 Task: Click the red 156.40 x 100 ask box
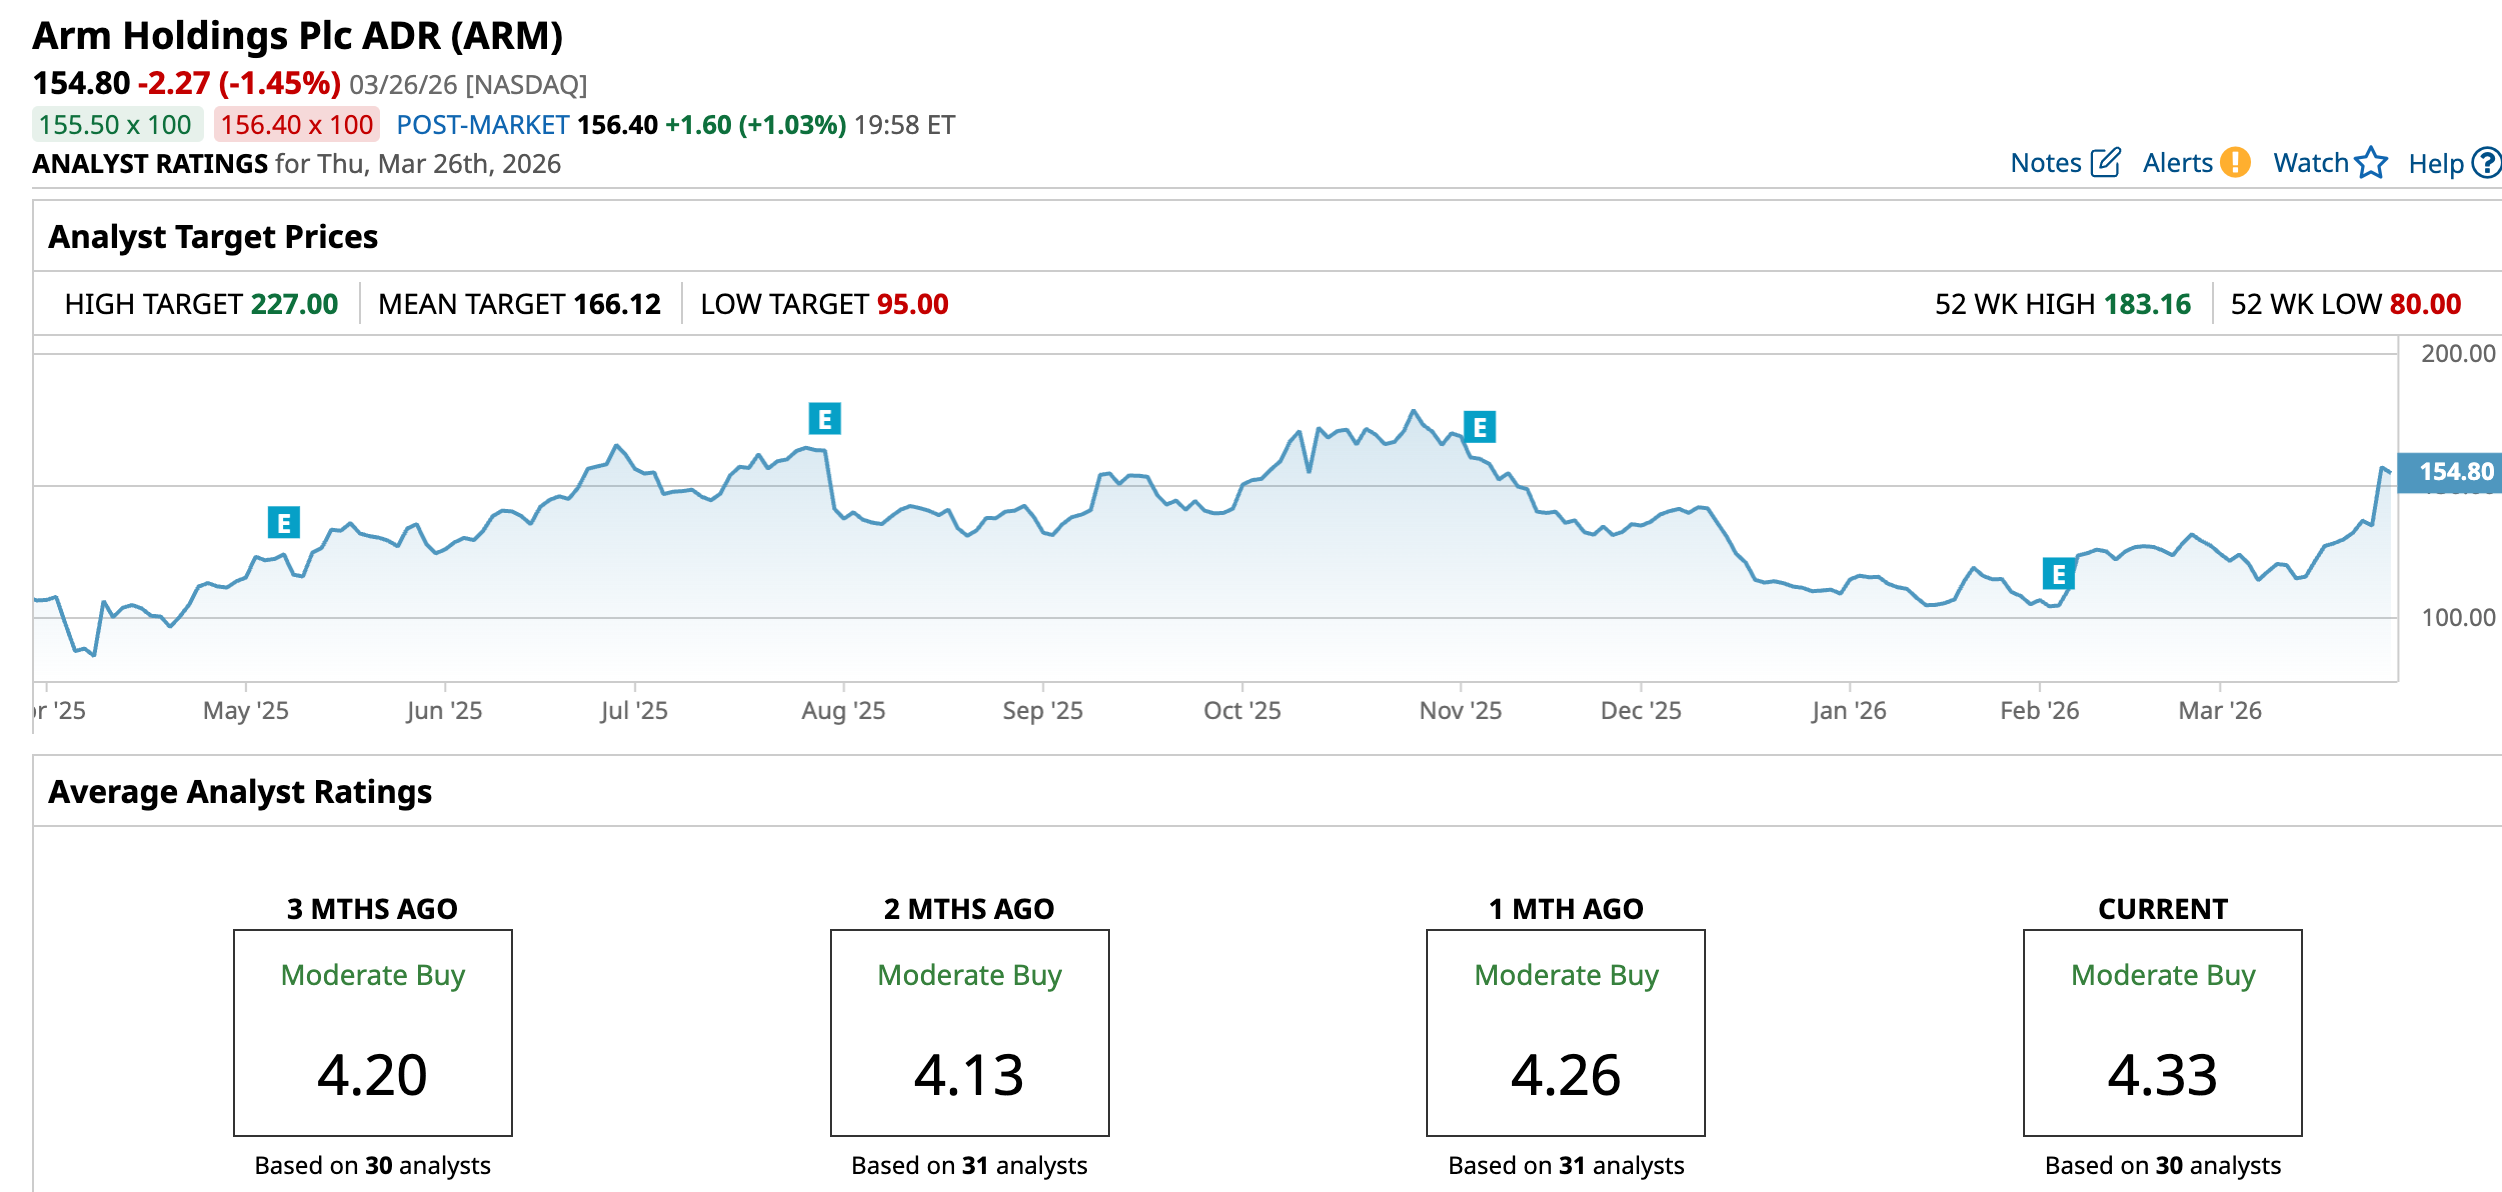297,125
